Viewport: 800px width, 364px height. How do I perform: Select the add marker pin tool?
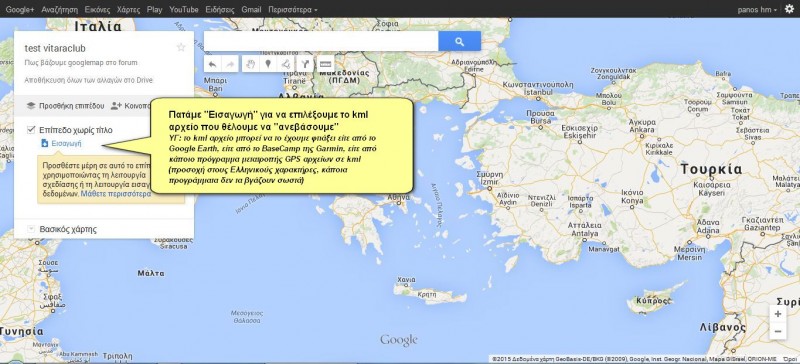click(268, 64)
